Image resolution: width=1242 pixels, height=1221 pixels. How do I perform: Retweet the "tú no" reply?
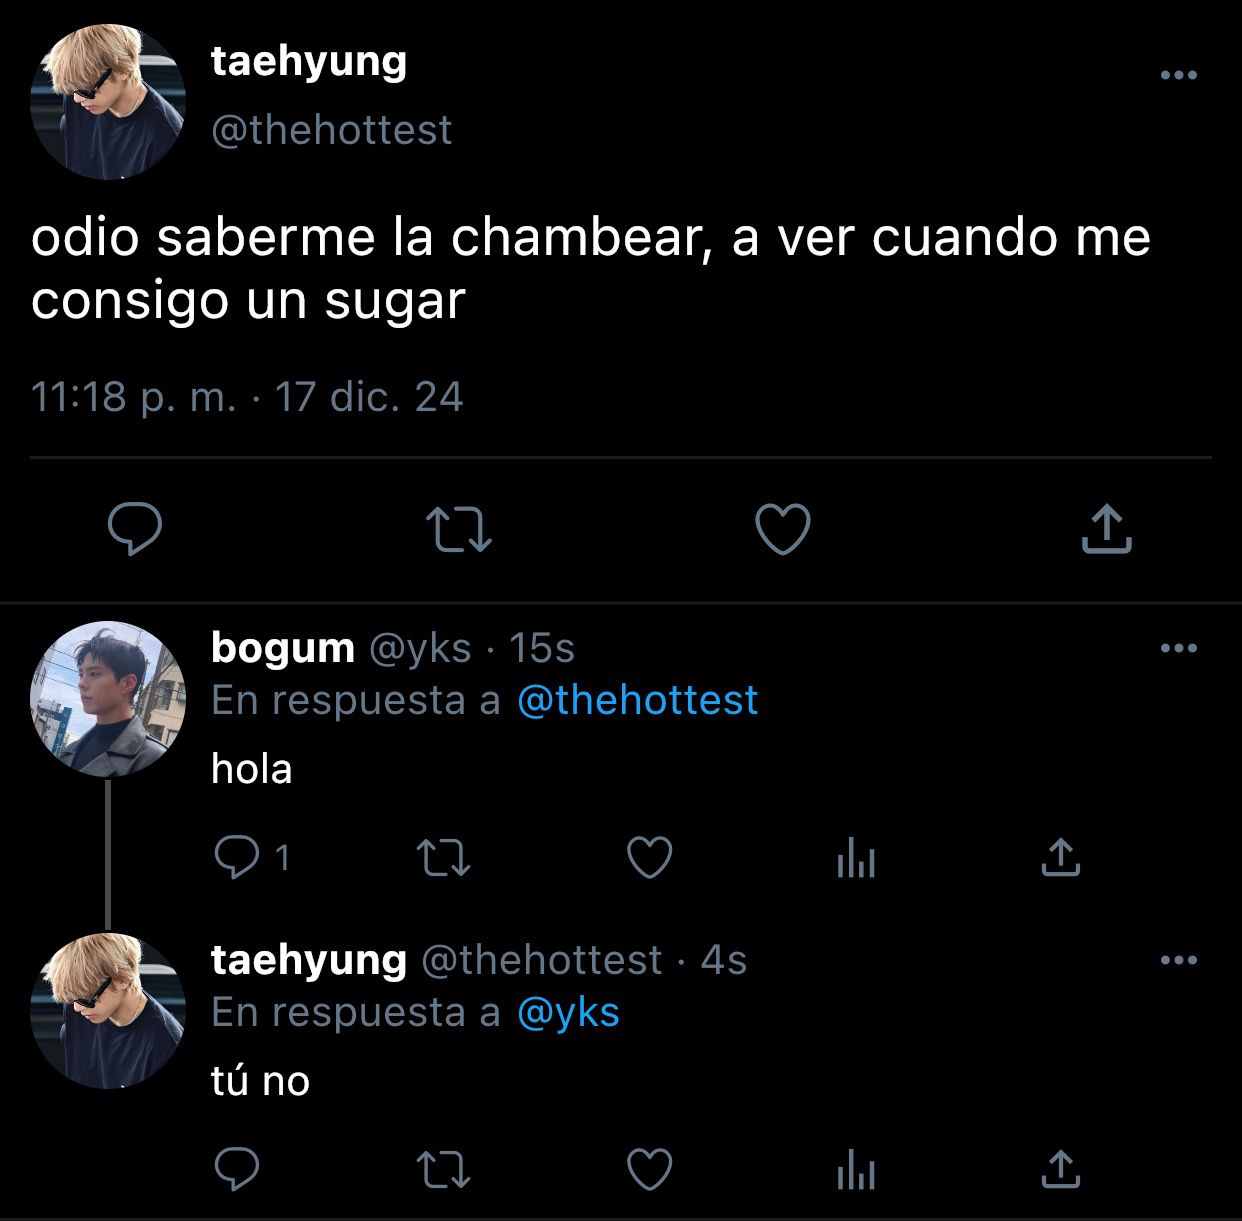point(443,1170)
